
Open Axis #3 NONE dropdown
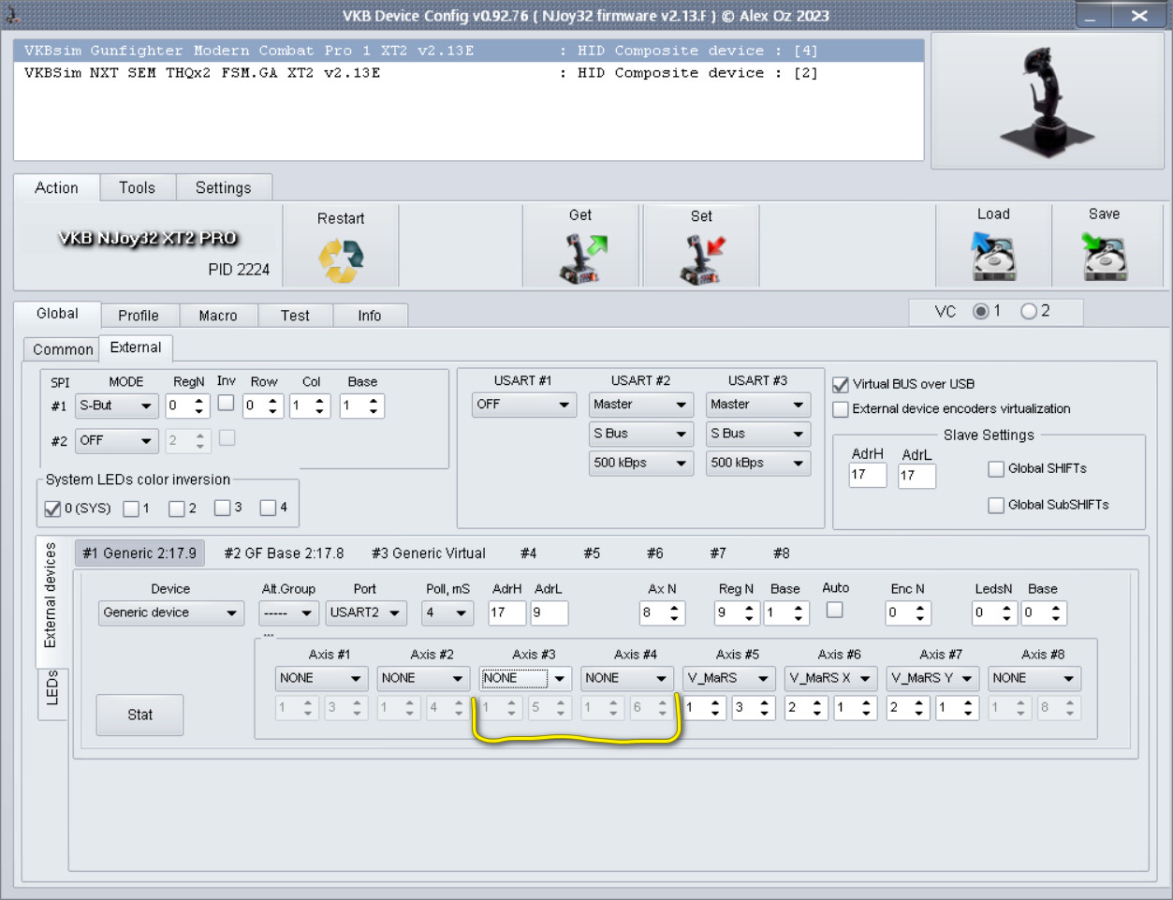click(x=525, y=678)
